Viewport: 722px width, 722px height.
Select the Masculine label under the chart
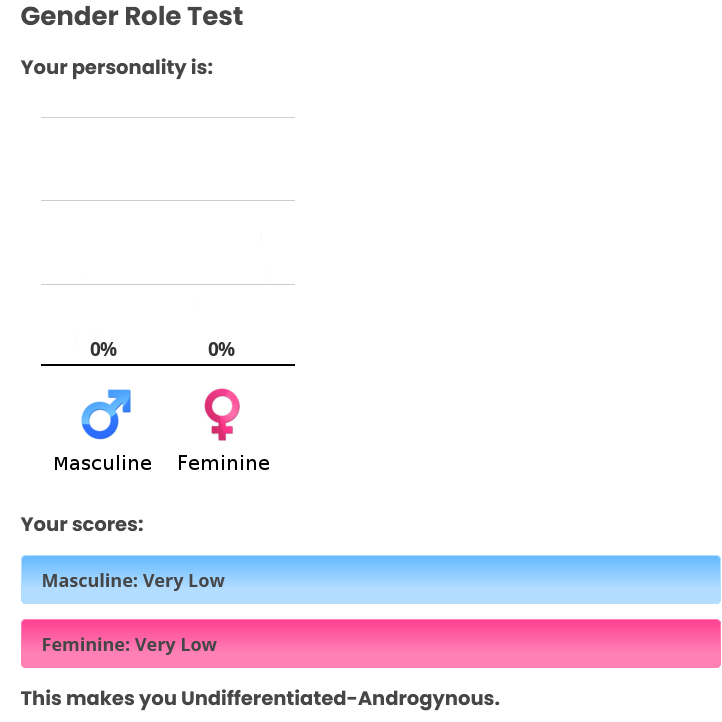tap(103, 463)
